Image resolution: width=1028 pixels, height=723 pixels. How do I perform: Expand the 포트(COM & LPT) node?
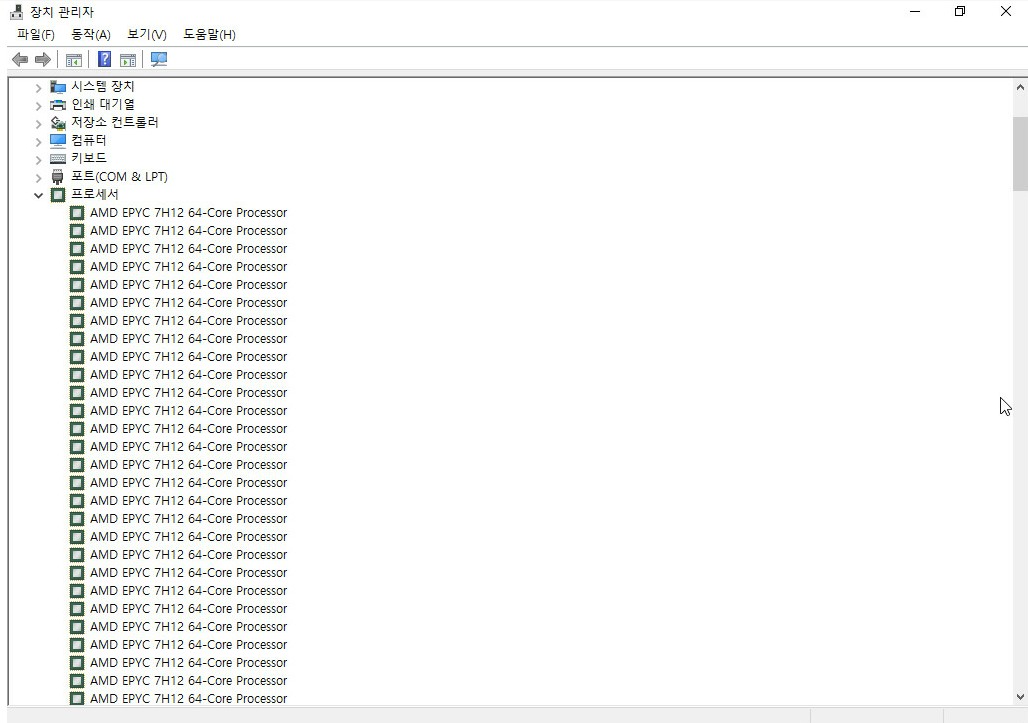pyautogui.click(x=38, y=177)
